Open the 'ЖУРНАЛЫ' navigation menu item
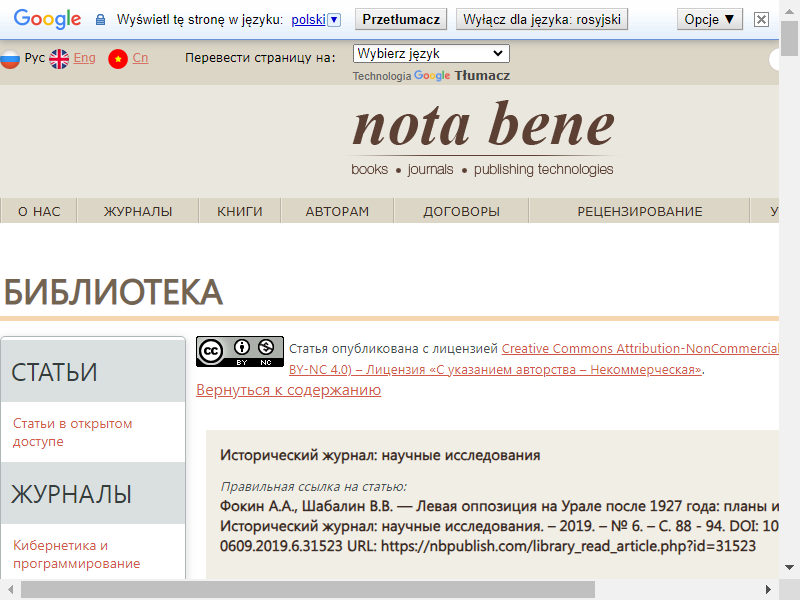The image size is (800, 600). tap(138, 211)
